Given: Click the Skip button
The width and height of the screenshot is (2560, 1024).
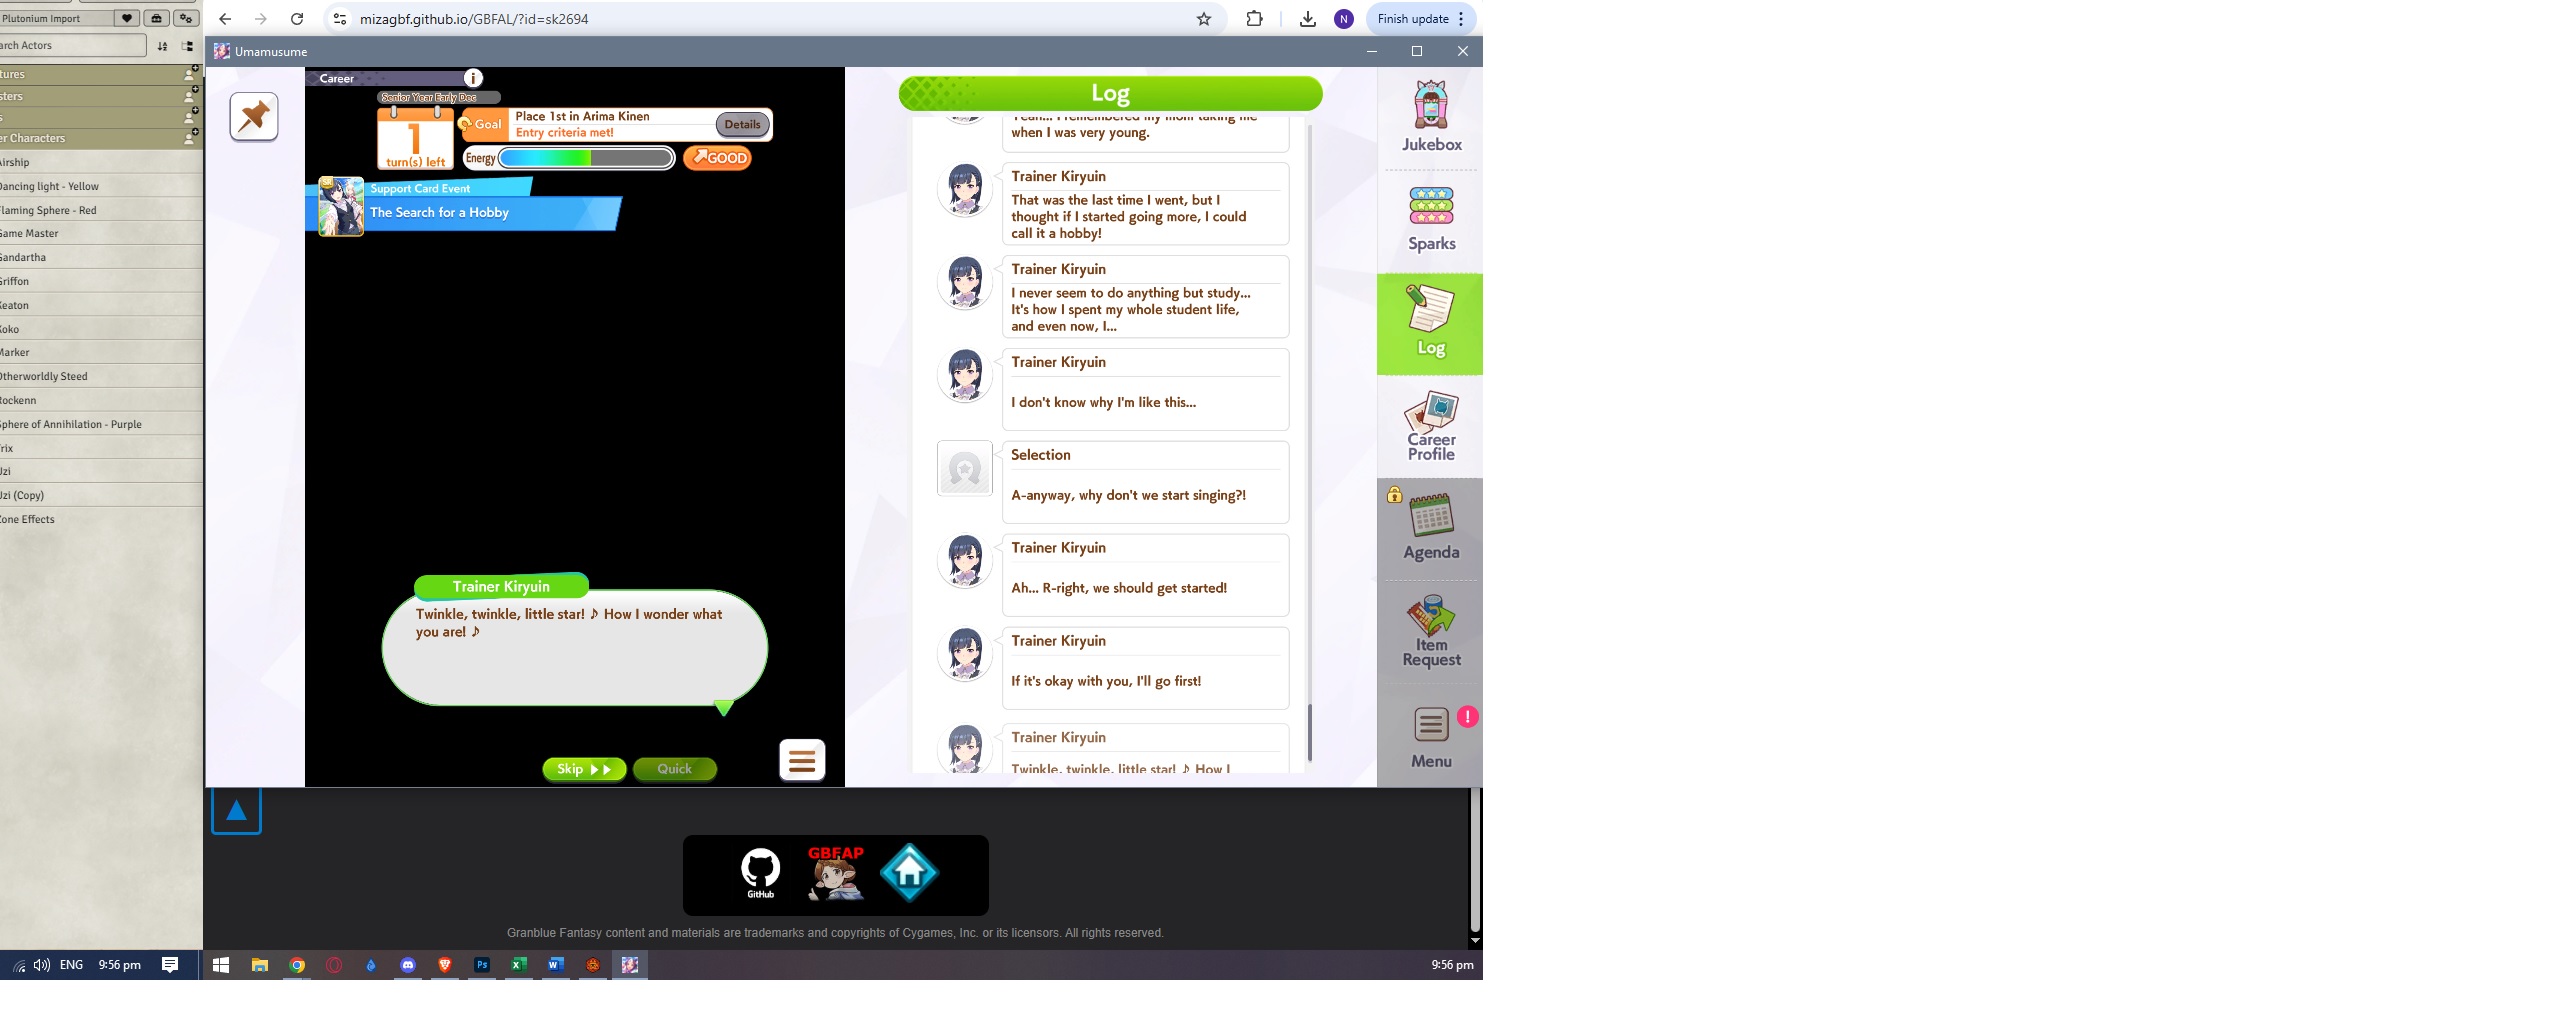Looking at the screenshot, I should tap(584, 769).
